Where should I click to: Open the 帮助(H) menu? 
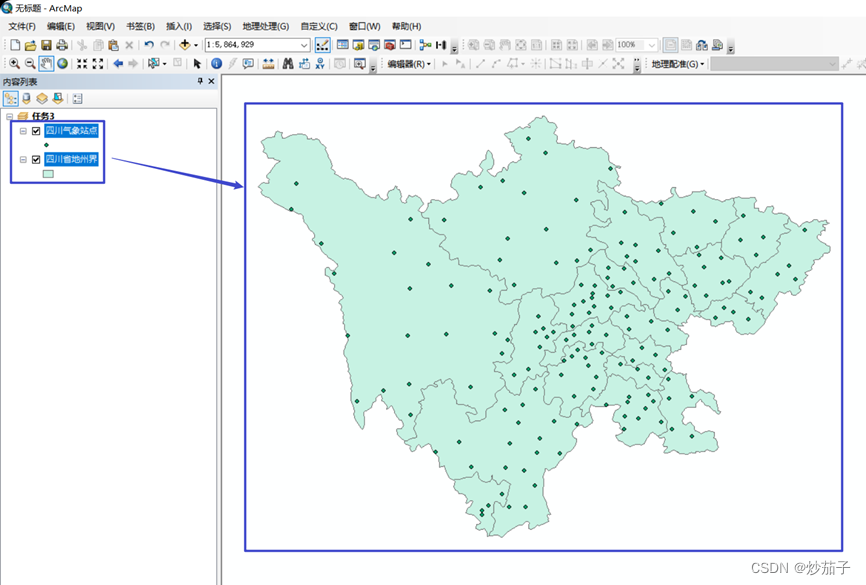click(x=406, y=27)
